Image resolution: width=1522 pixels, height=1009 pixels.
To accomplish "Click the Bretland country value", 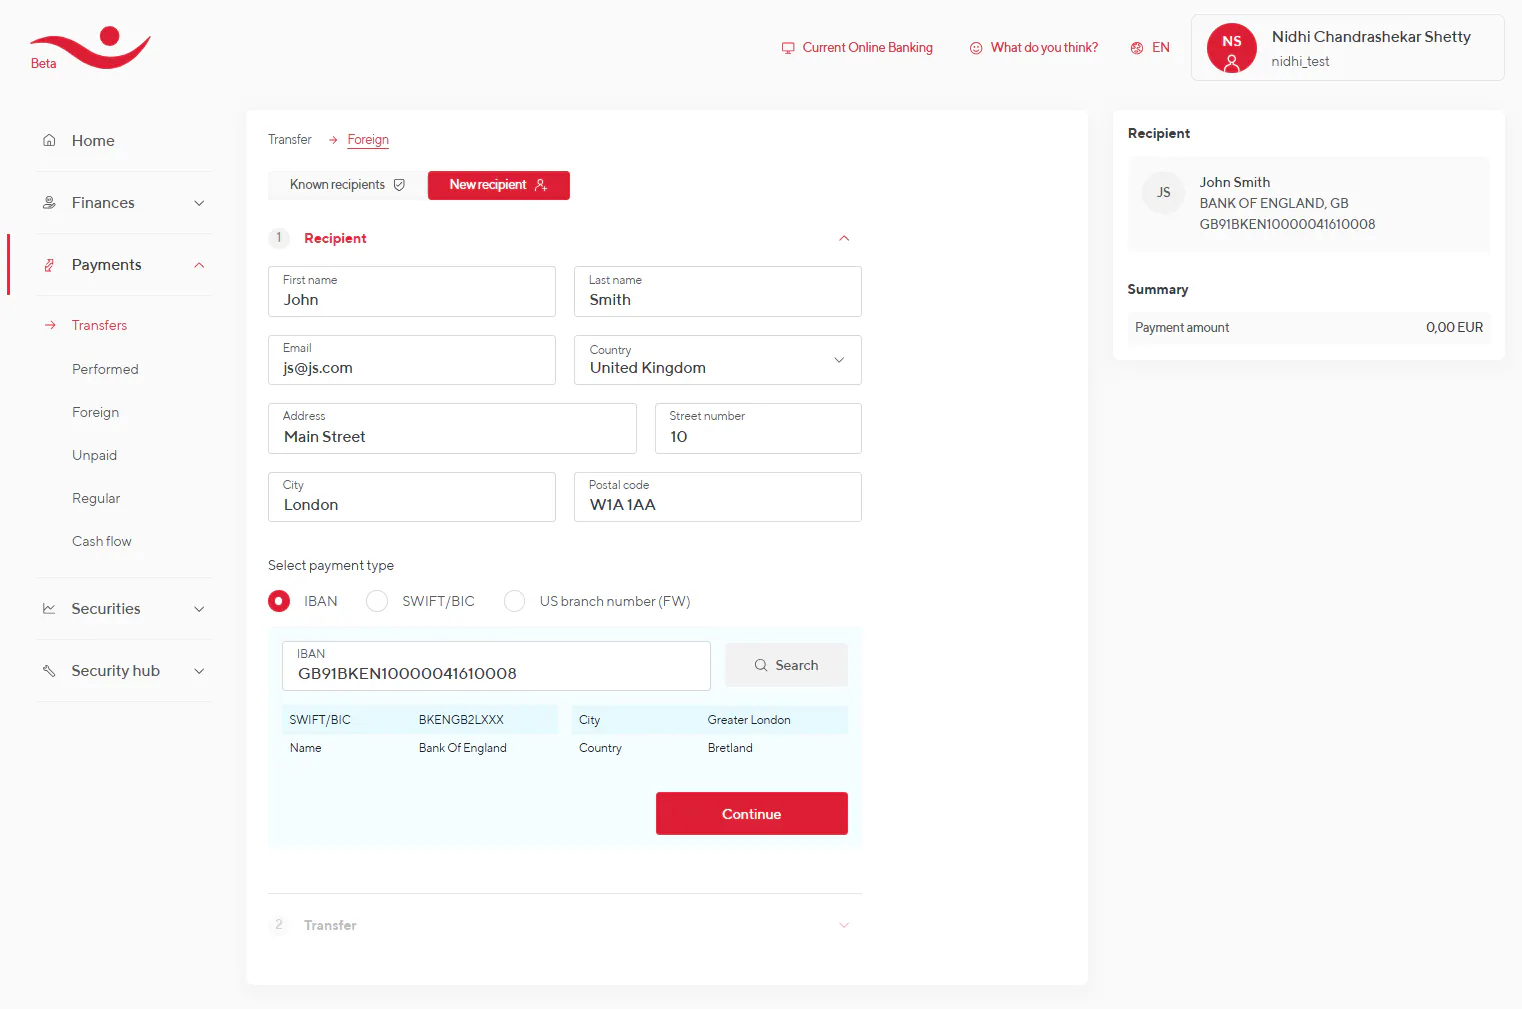I will coord(730,748).
